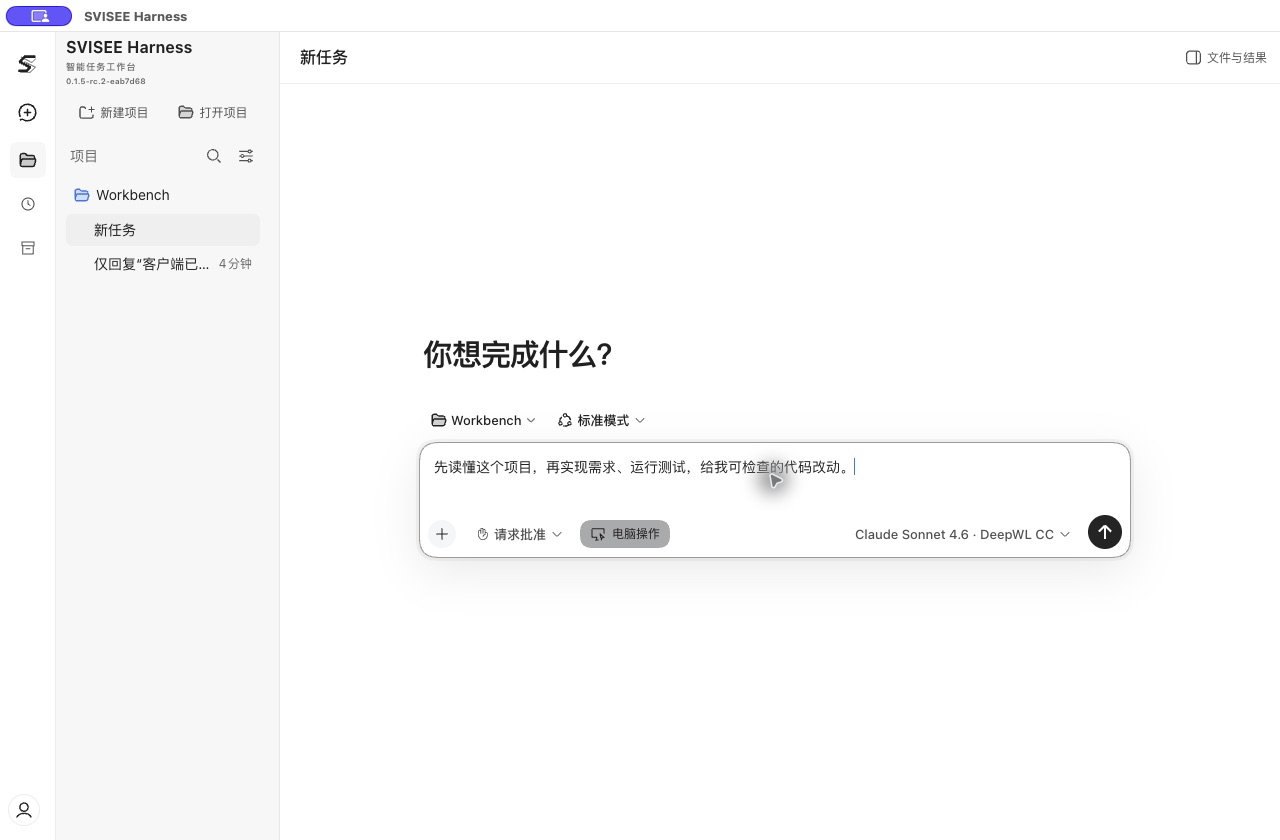The height and width of the screenshot is (840, 1280).
Task: Open the Workbench project dropdown above input
Action: 483,420
